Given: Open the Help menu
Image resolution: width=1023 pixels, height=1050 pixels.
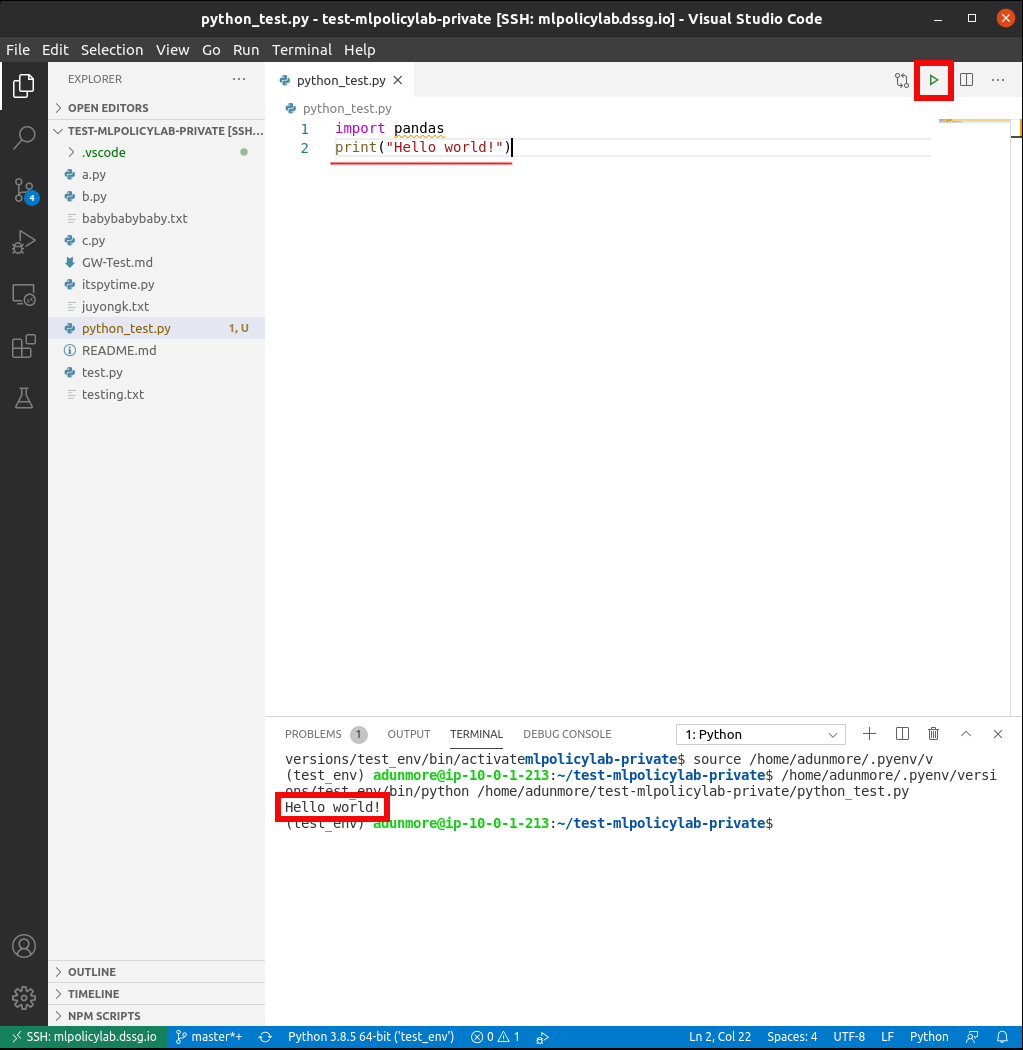Looking at the screenshot, I should point(360,50).
